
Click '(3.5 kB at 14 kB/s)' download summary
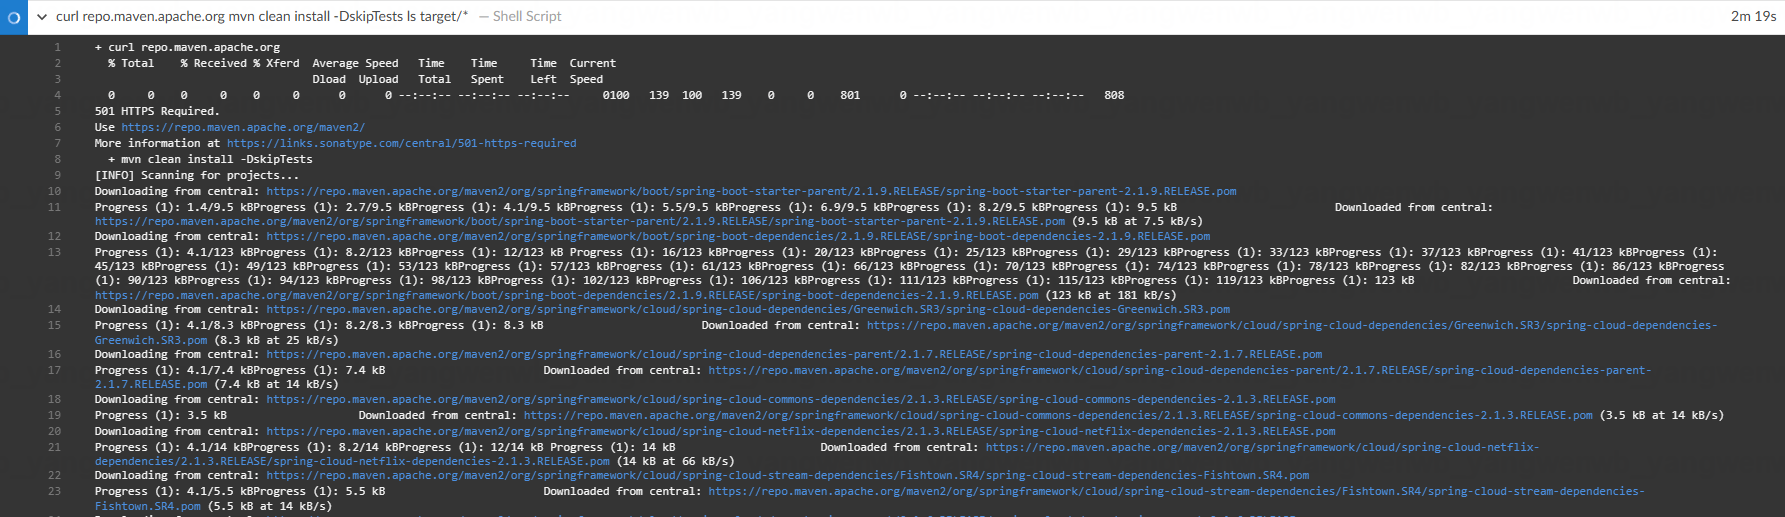click(x=1662, y=415)
